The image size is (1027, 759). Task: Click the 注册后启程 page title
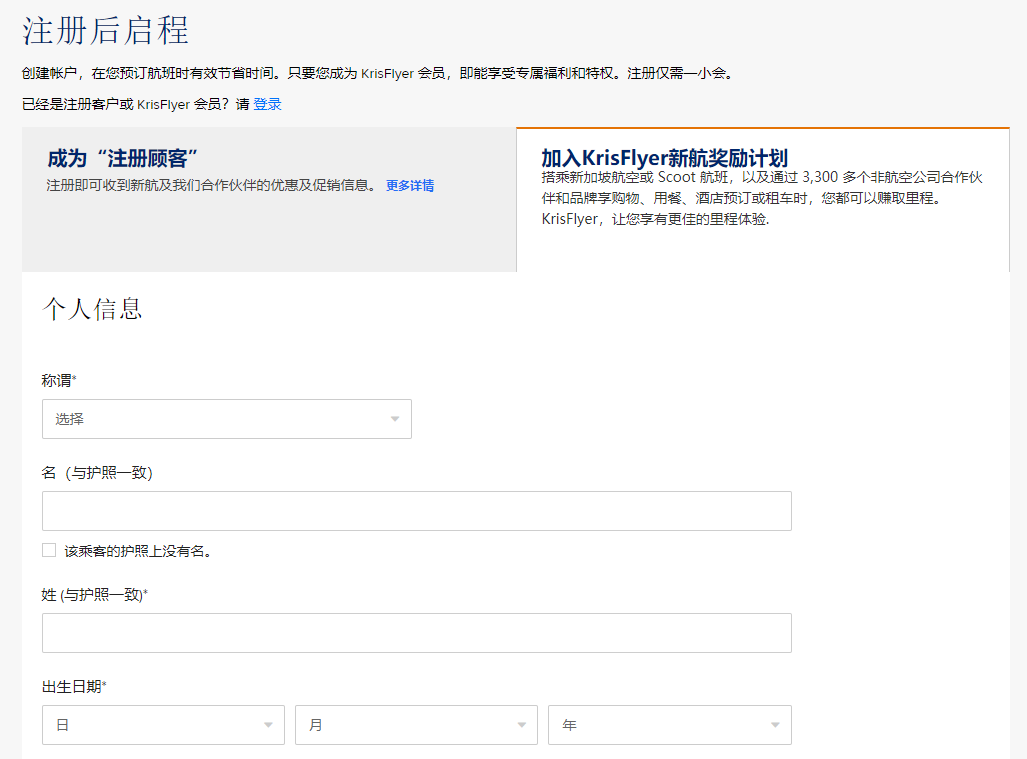105,31
